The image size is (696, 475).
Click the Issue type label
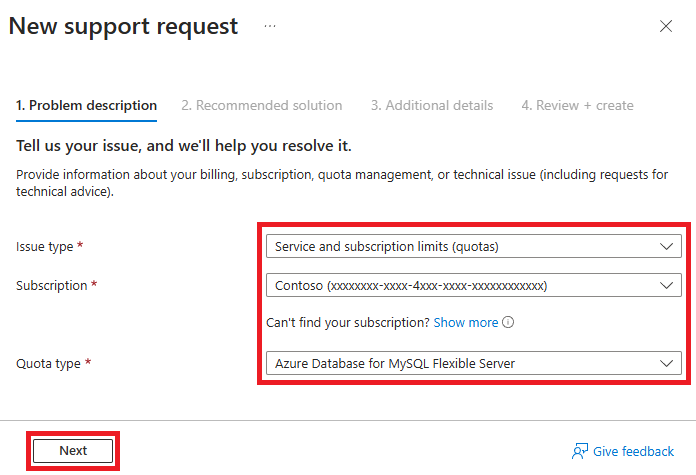[x=44, y=246]
